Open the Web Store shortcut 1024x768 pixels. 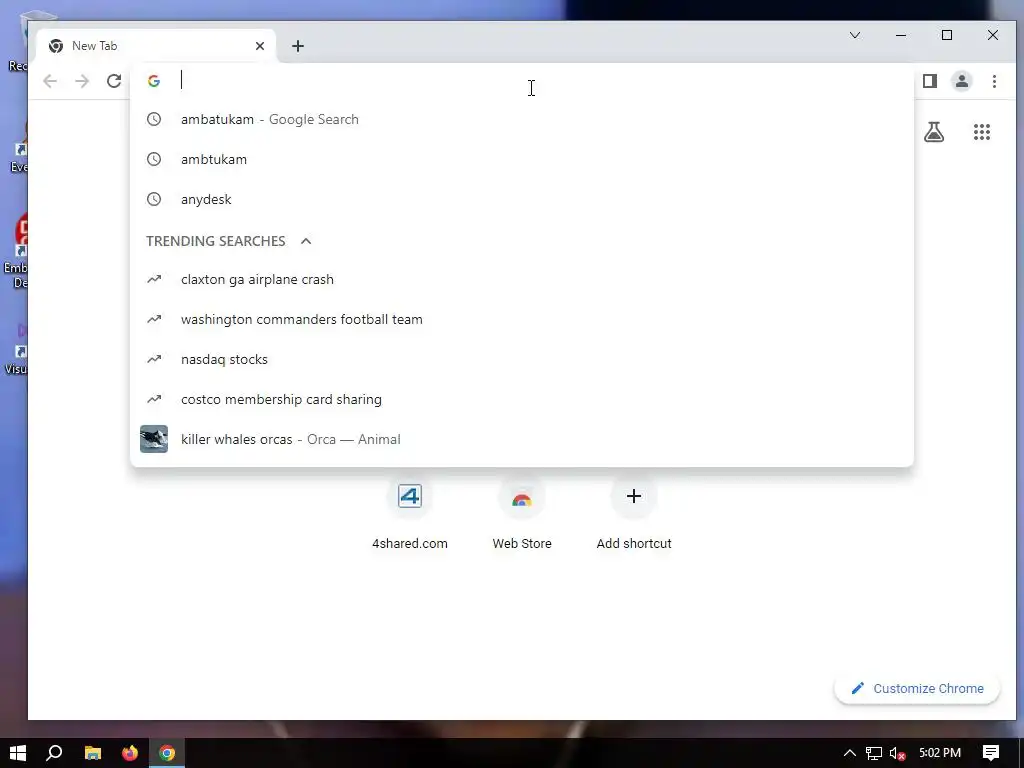522,514
